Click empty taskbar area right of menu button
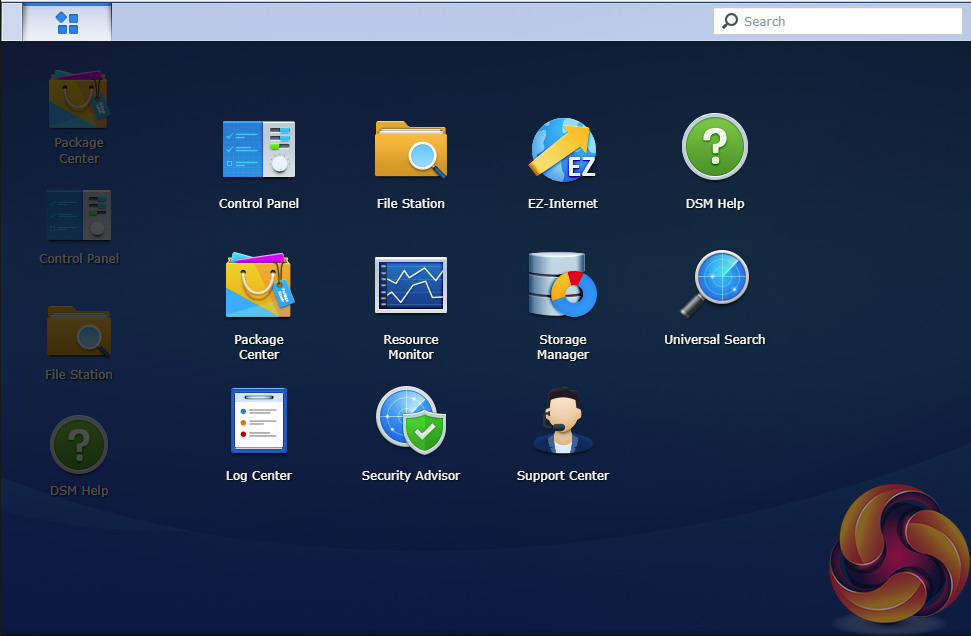This screenshot has width=971, height=636. (x=400, y=22)
